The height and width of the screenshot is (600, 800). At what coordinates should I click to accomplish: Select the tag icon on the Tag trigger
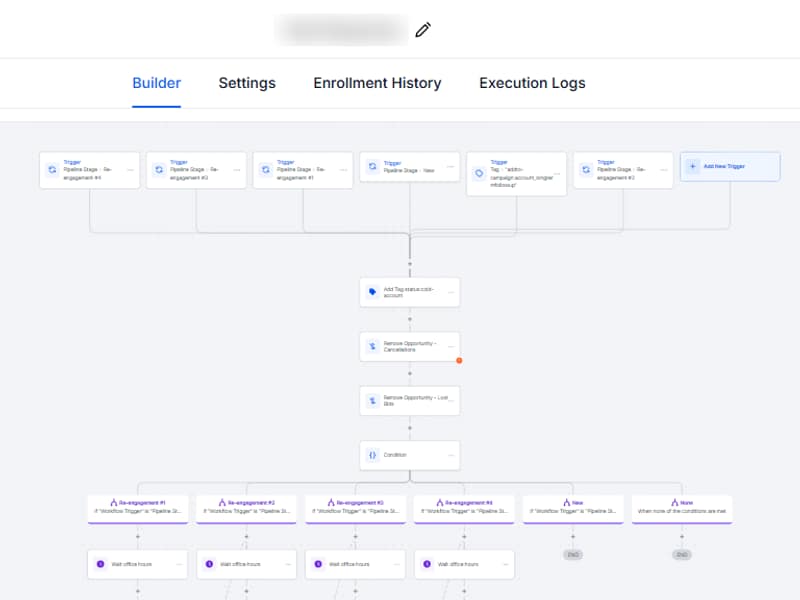coord(479,173)
